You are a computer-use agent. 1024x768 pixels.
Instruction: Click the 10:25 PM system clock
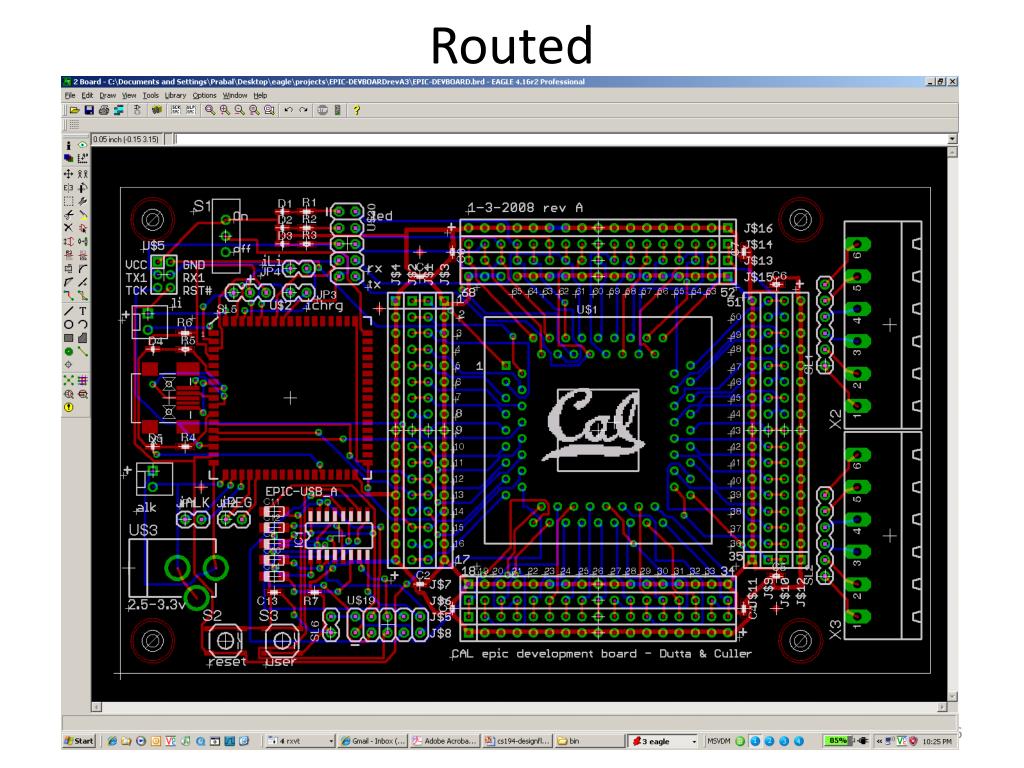pyautogui.click(x=937, y=741)
